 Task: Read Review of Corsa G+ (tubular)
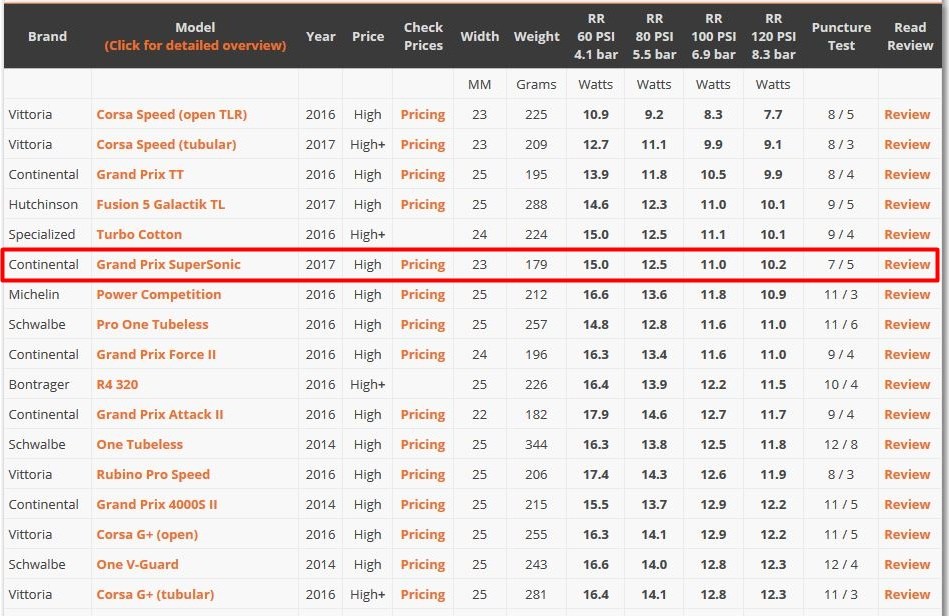[x=907, y=594]
